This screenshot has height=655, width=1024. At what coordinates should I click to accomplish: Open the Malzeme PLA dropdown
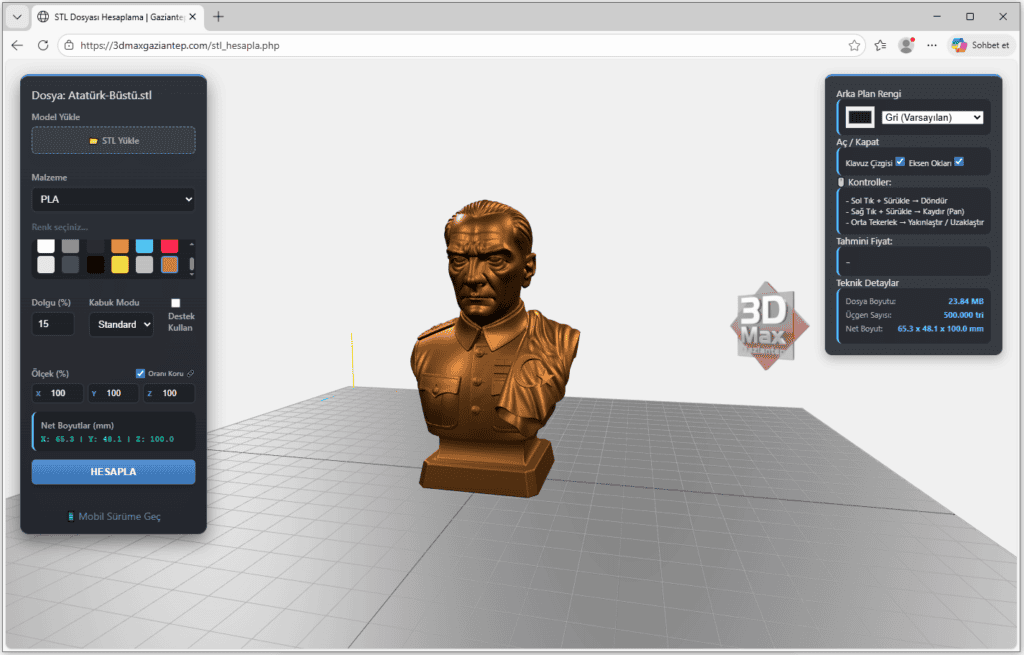click(x=113, y=199)
